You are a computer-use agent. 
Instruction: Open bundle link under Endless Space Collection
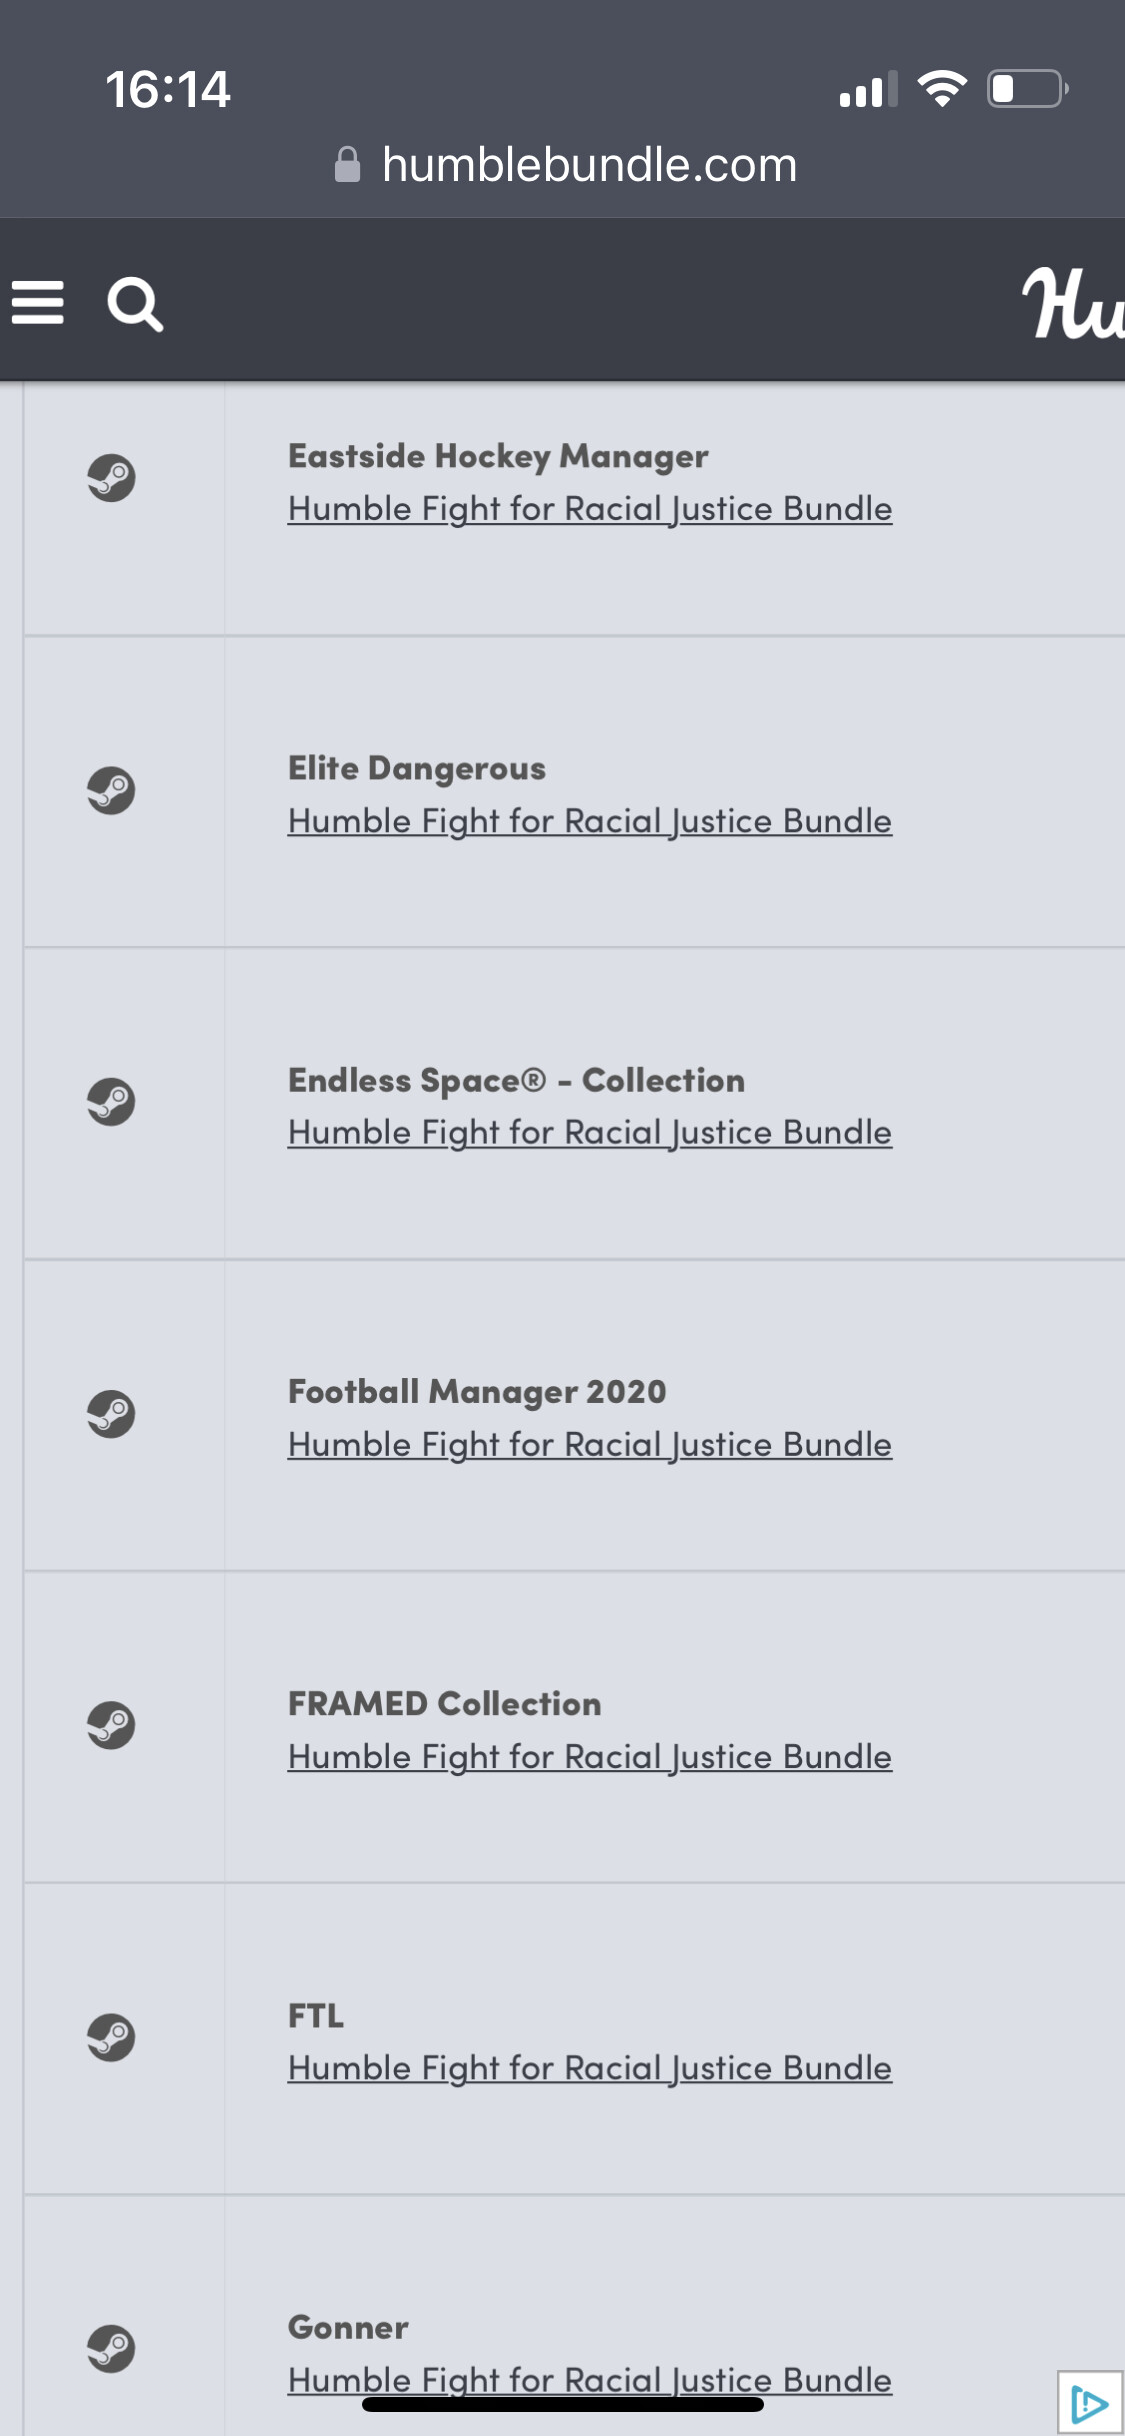point(589,1133)
